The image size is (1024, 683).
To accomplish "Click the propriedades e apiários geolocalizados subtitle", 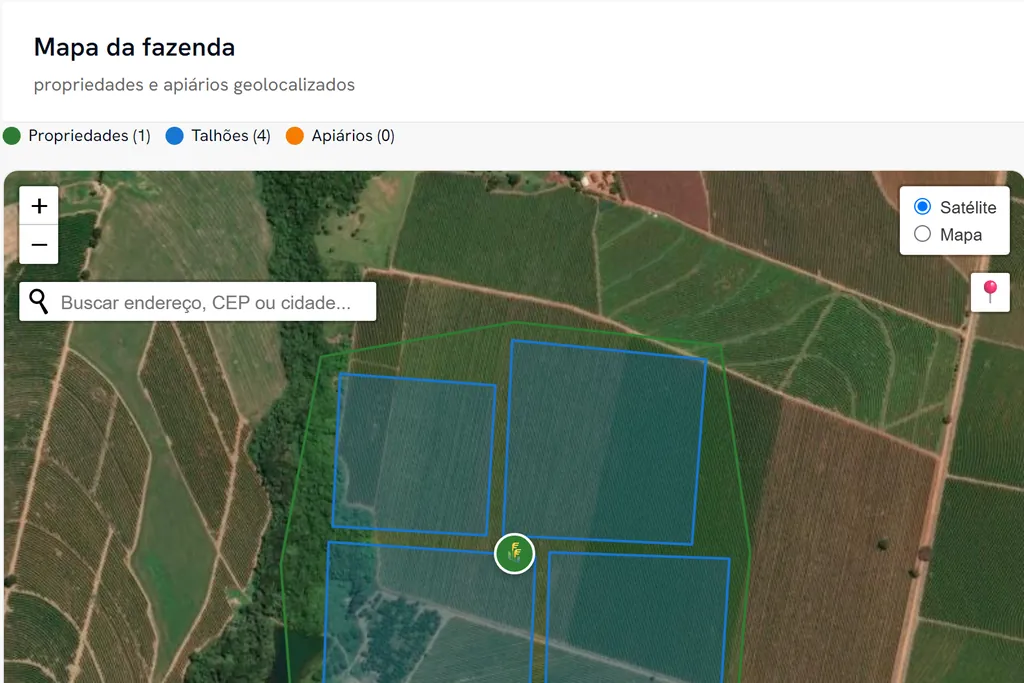I will [194, 85].
